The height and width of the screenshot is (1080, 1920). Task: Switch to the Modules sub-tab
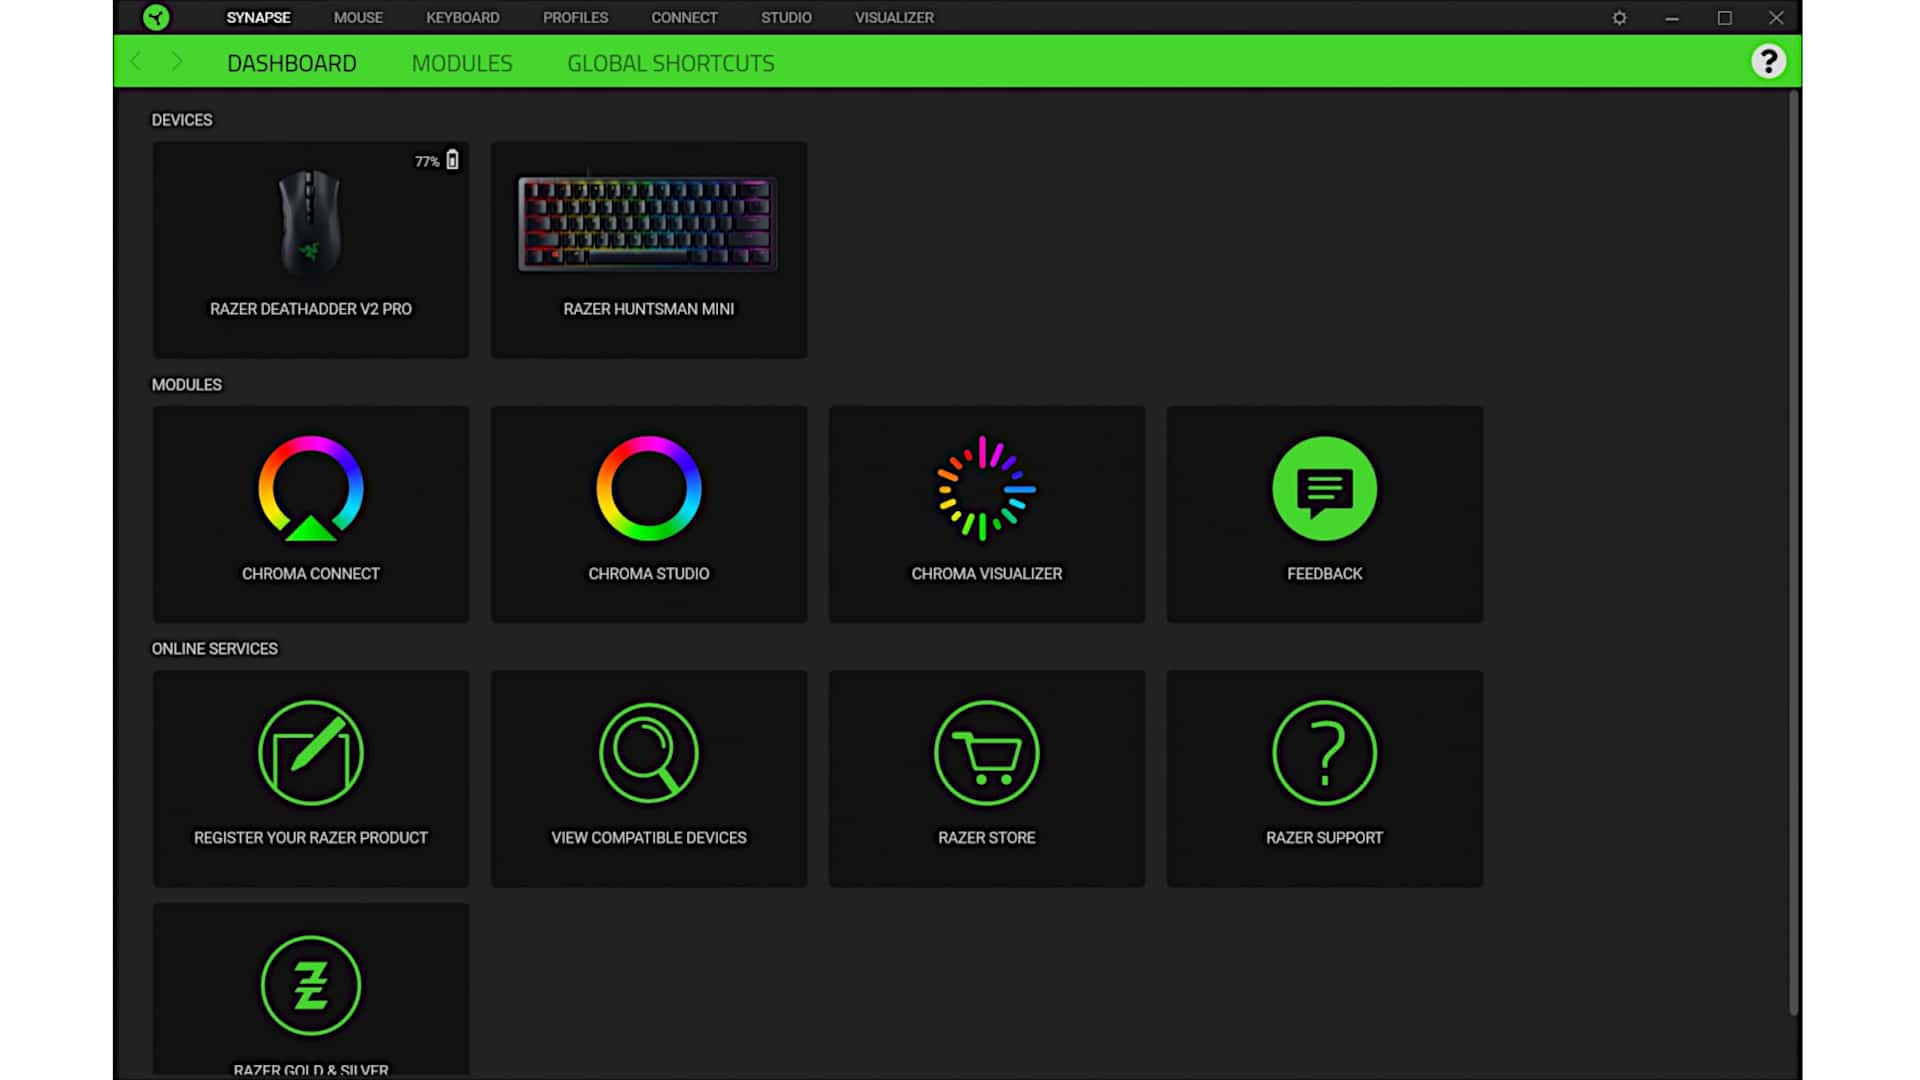pyautogui.click(x=462, y=63)
